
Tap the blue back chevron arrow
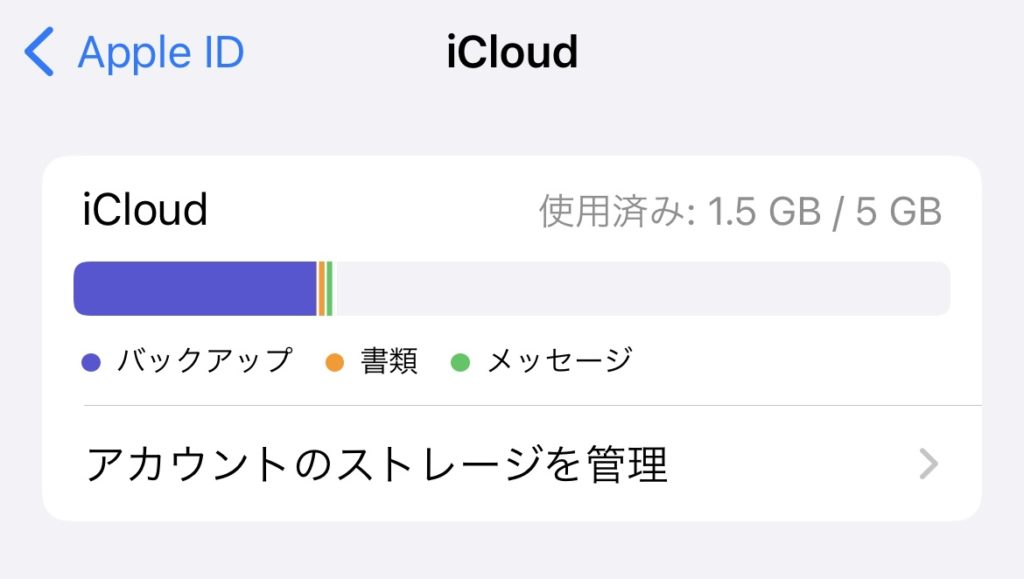40,52
